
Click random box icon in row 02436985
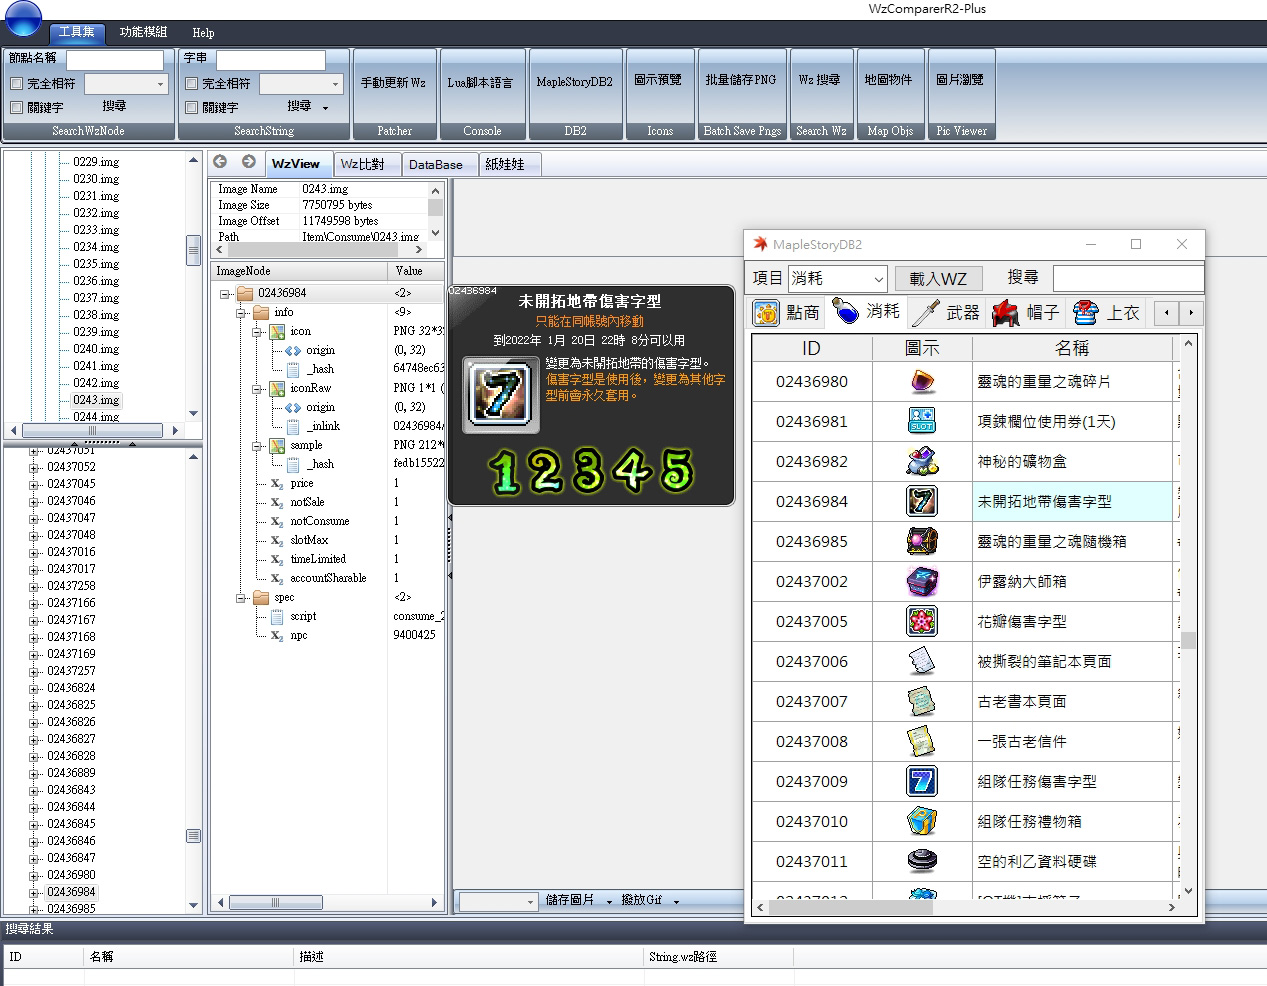click(x=922, y=541)
